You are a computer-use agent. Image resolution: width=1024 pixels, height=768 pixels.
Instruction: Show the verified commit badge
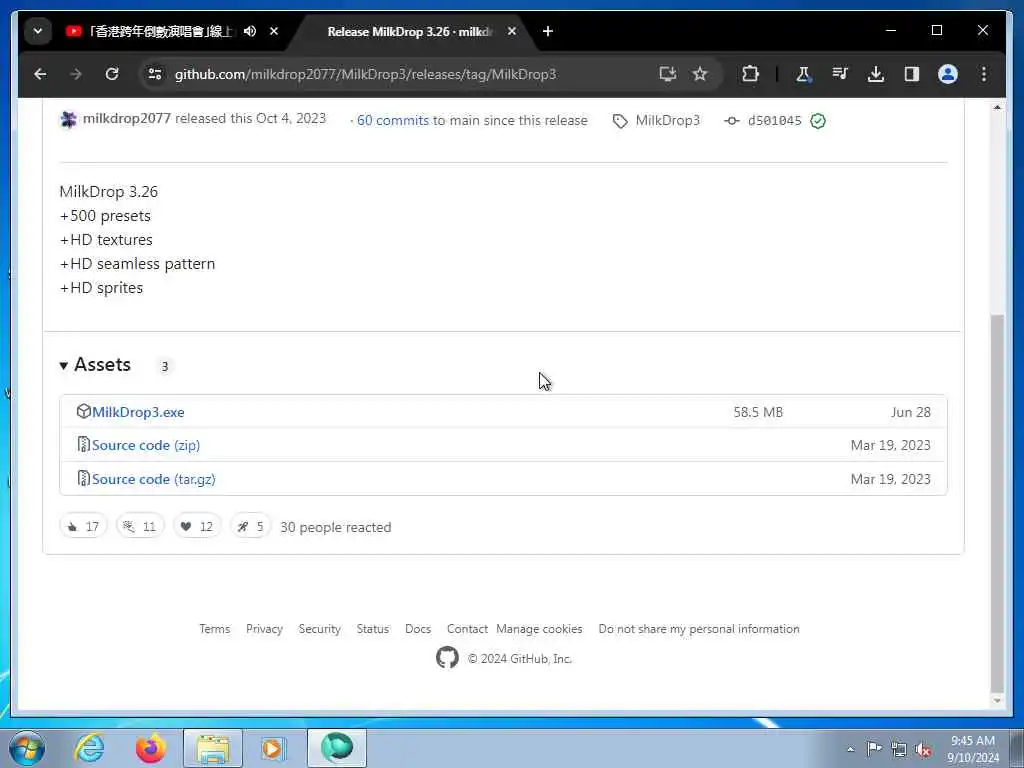coord(818,121)
